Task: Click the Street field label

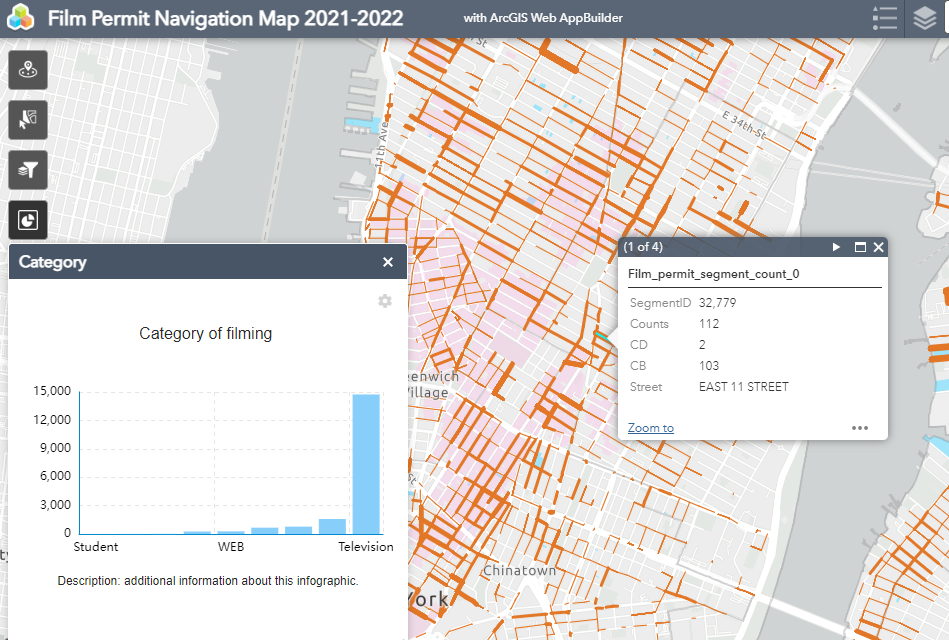Action: pyautogui.click(x=646, y=387)
